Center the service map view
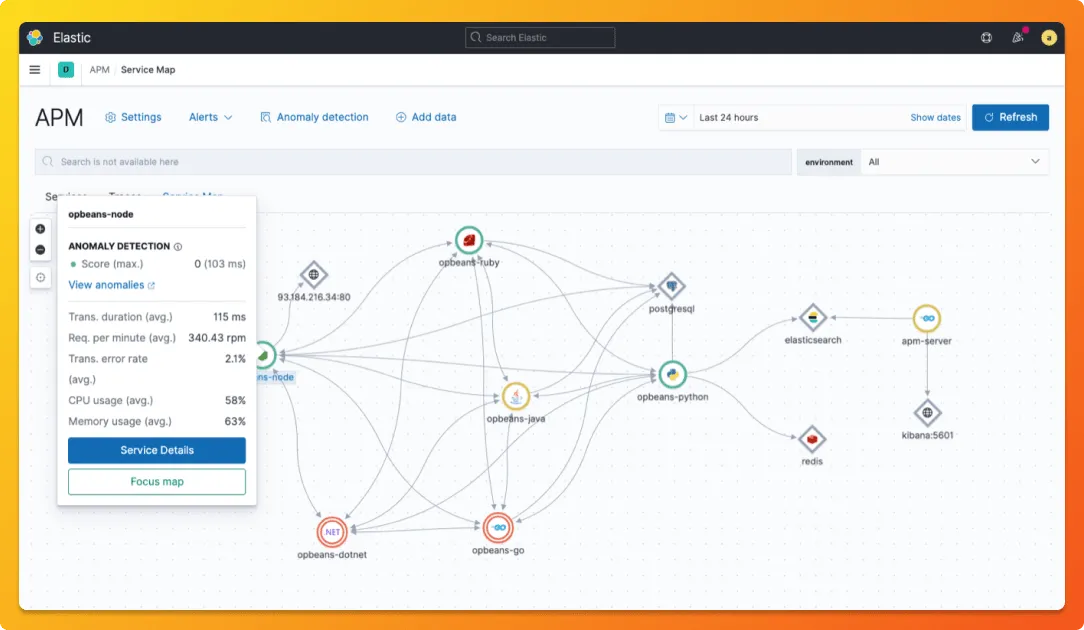 (x=40, y=277)
